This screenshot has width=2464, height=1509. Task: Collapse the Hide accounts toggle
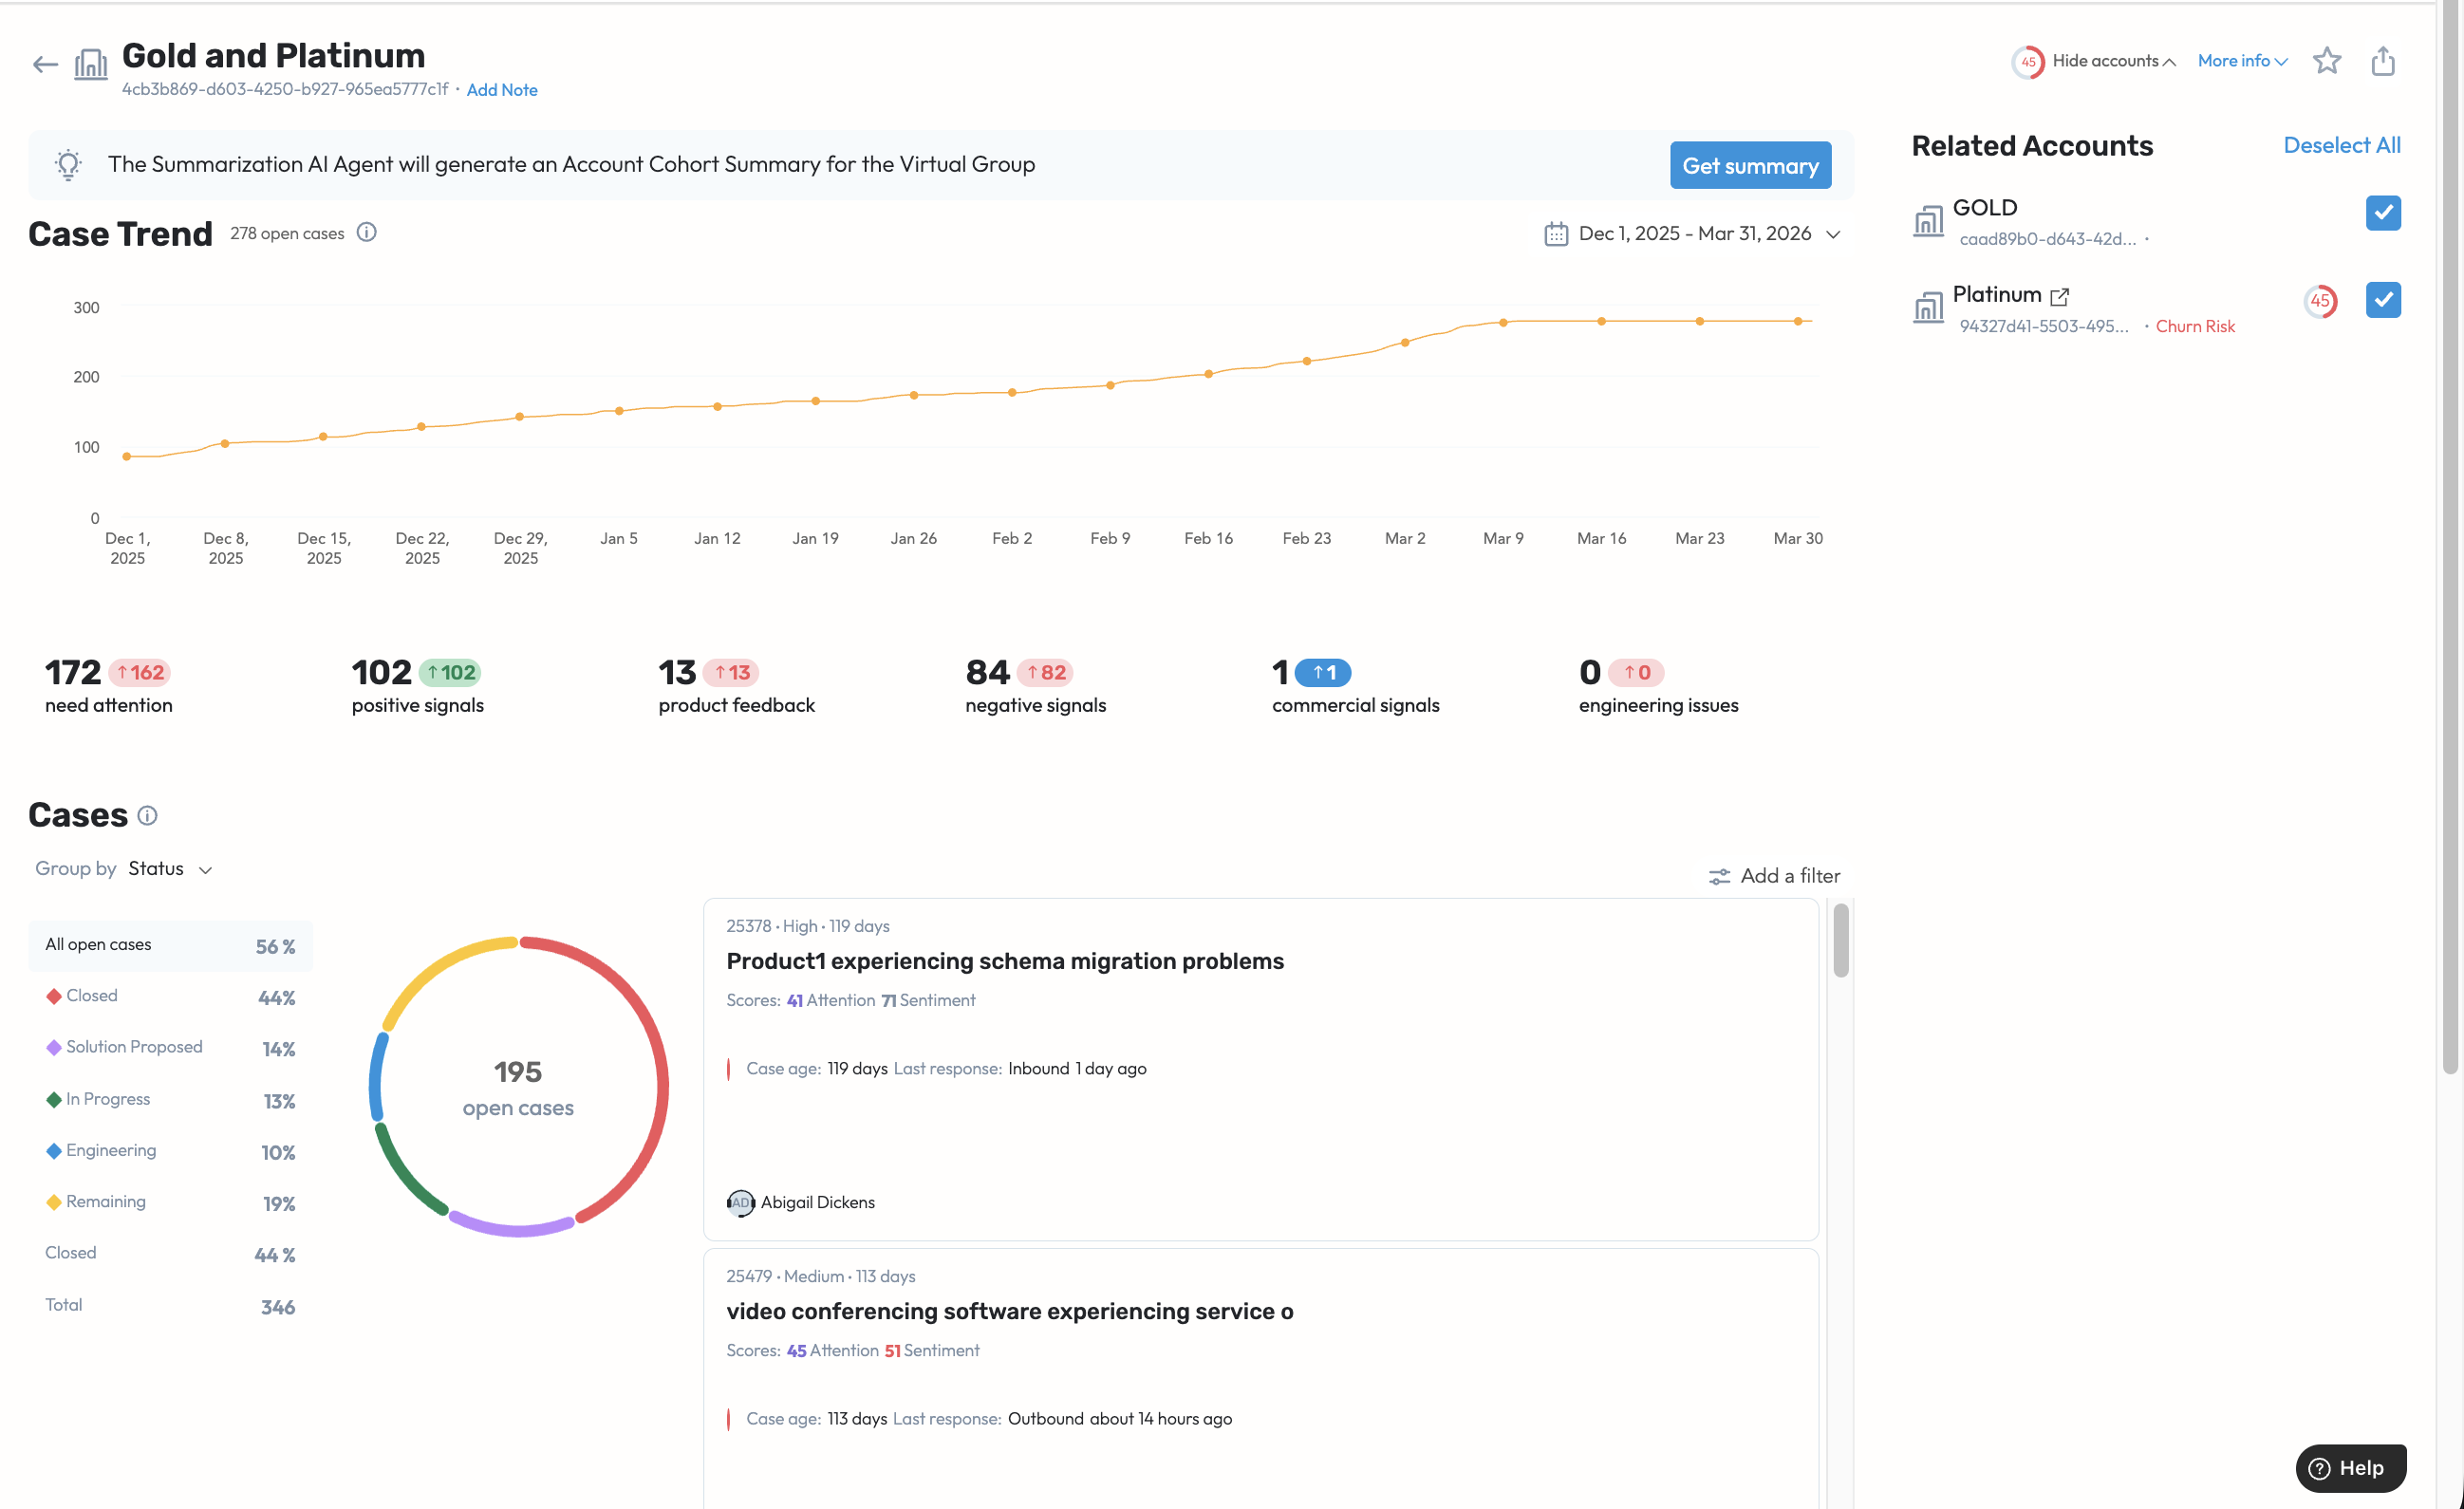pyautogui.click(x=2113, y=61)
